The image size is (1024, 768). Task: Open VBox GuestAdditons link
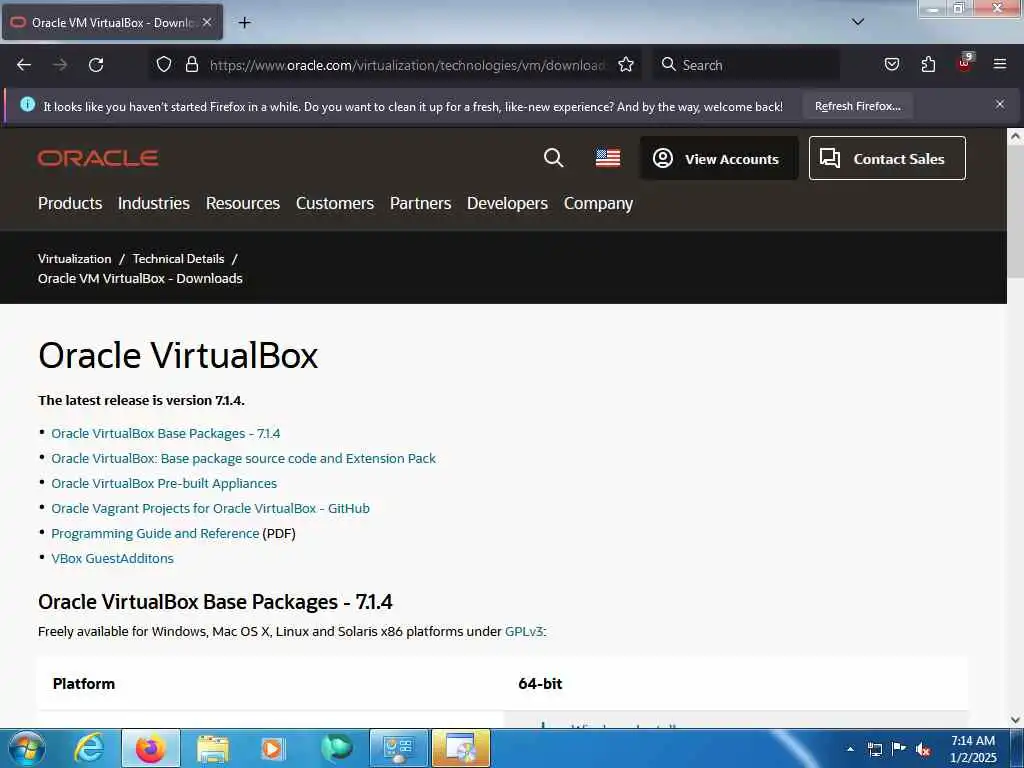click(x=112, y=558)
